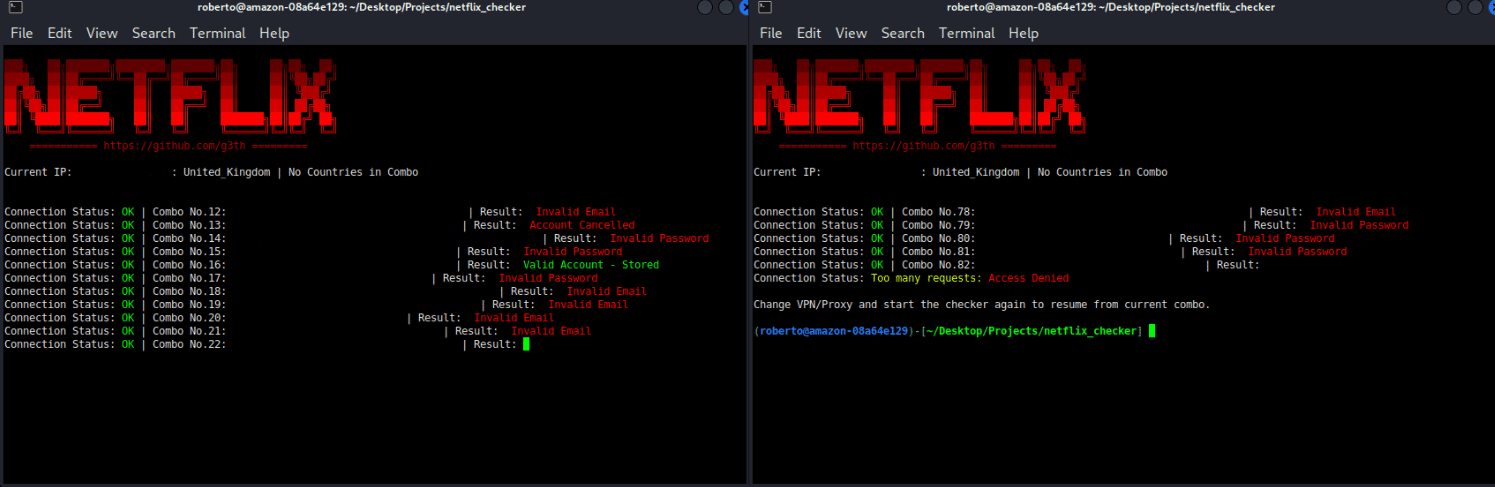Select "Combo No.22:" text in left terminal
The height and width of the screenshot is (487, 1495).
tap(189, 344)
